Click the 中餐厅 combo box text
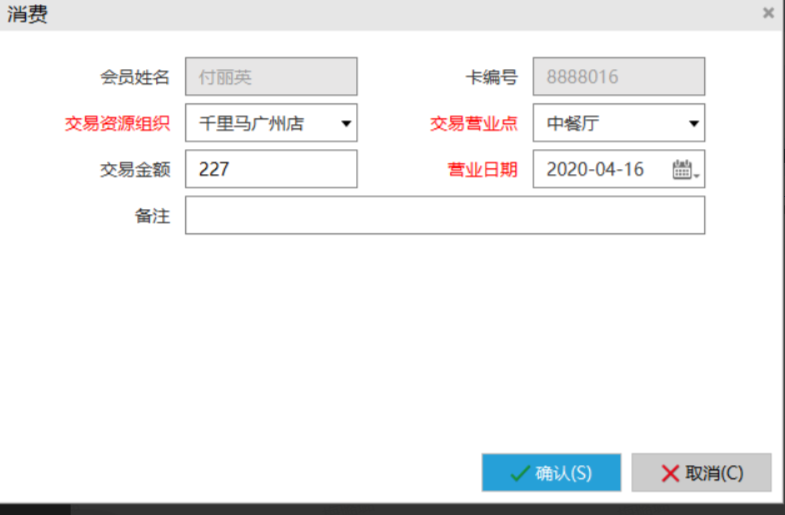This screenshot has height=515, width=785. click(573, 123)
